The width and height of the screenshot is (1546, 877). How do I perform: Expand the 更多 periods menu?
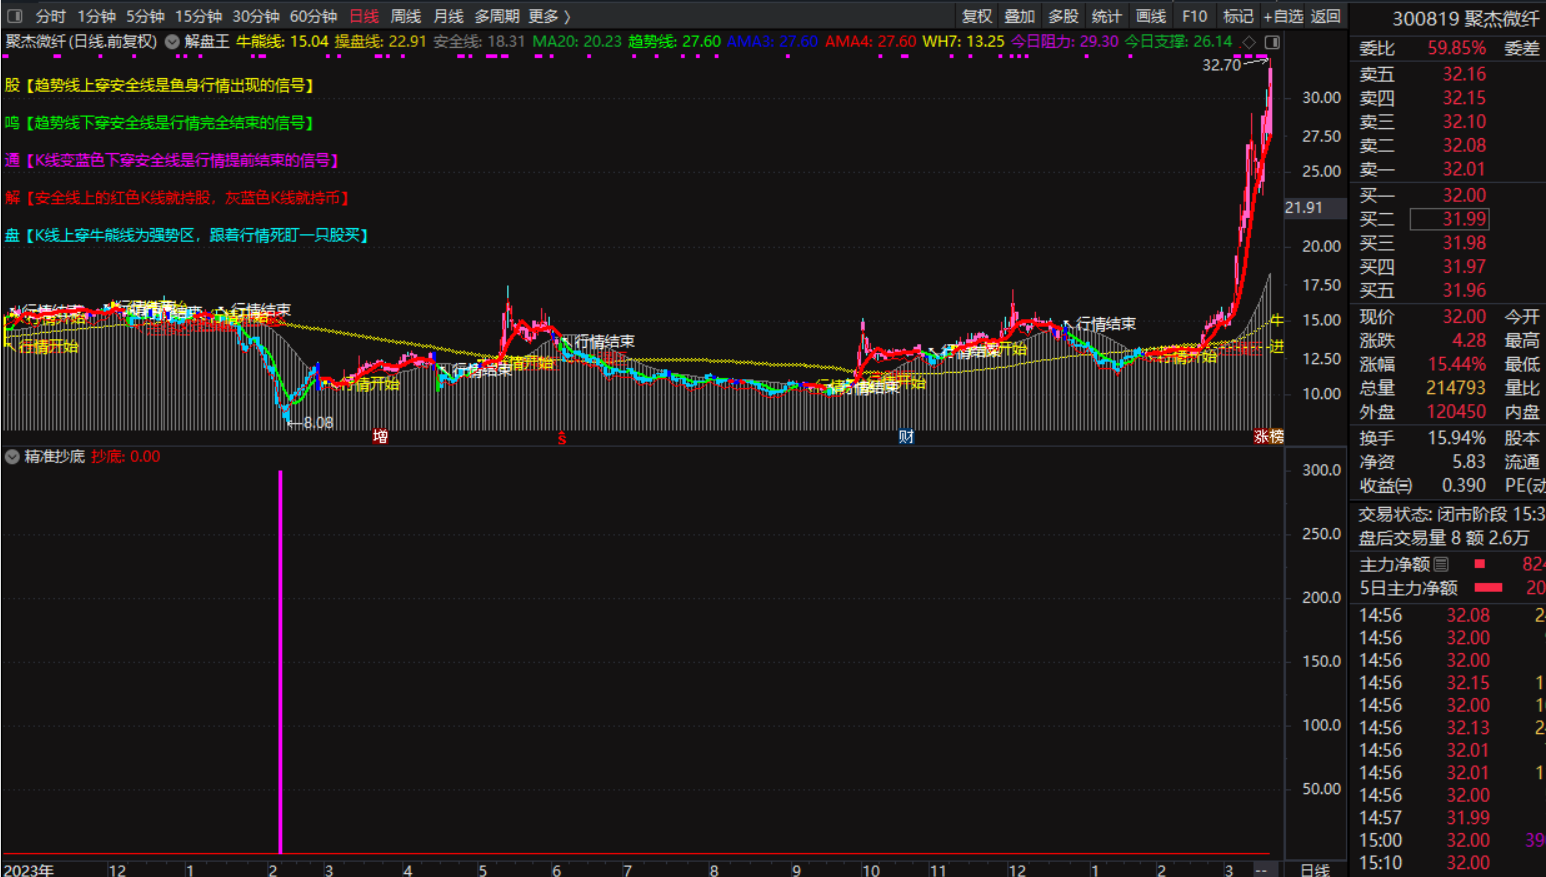(549, 16)
